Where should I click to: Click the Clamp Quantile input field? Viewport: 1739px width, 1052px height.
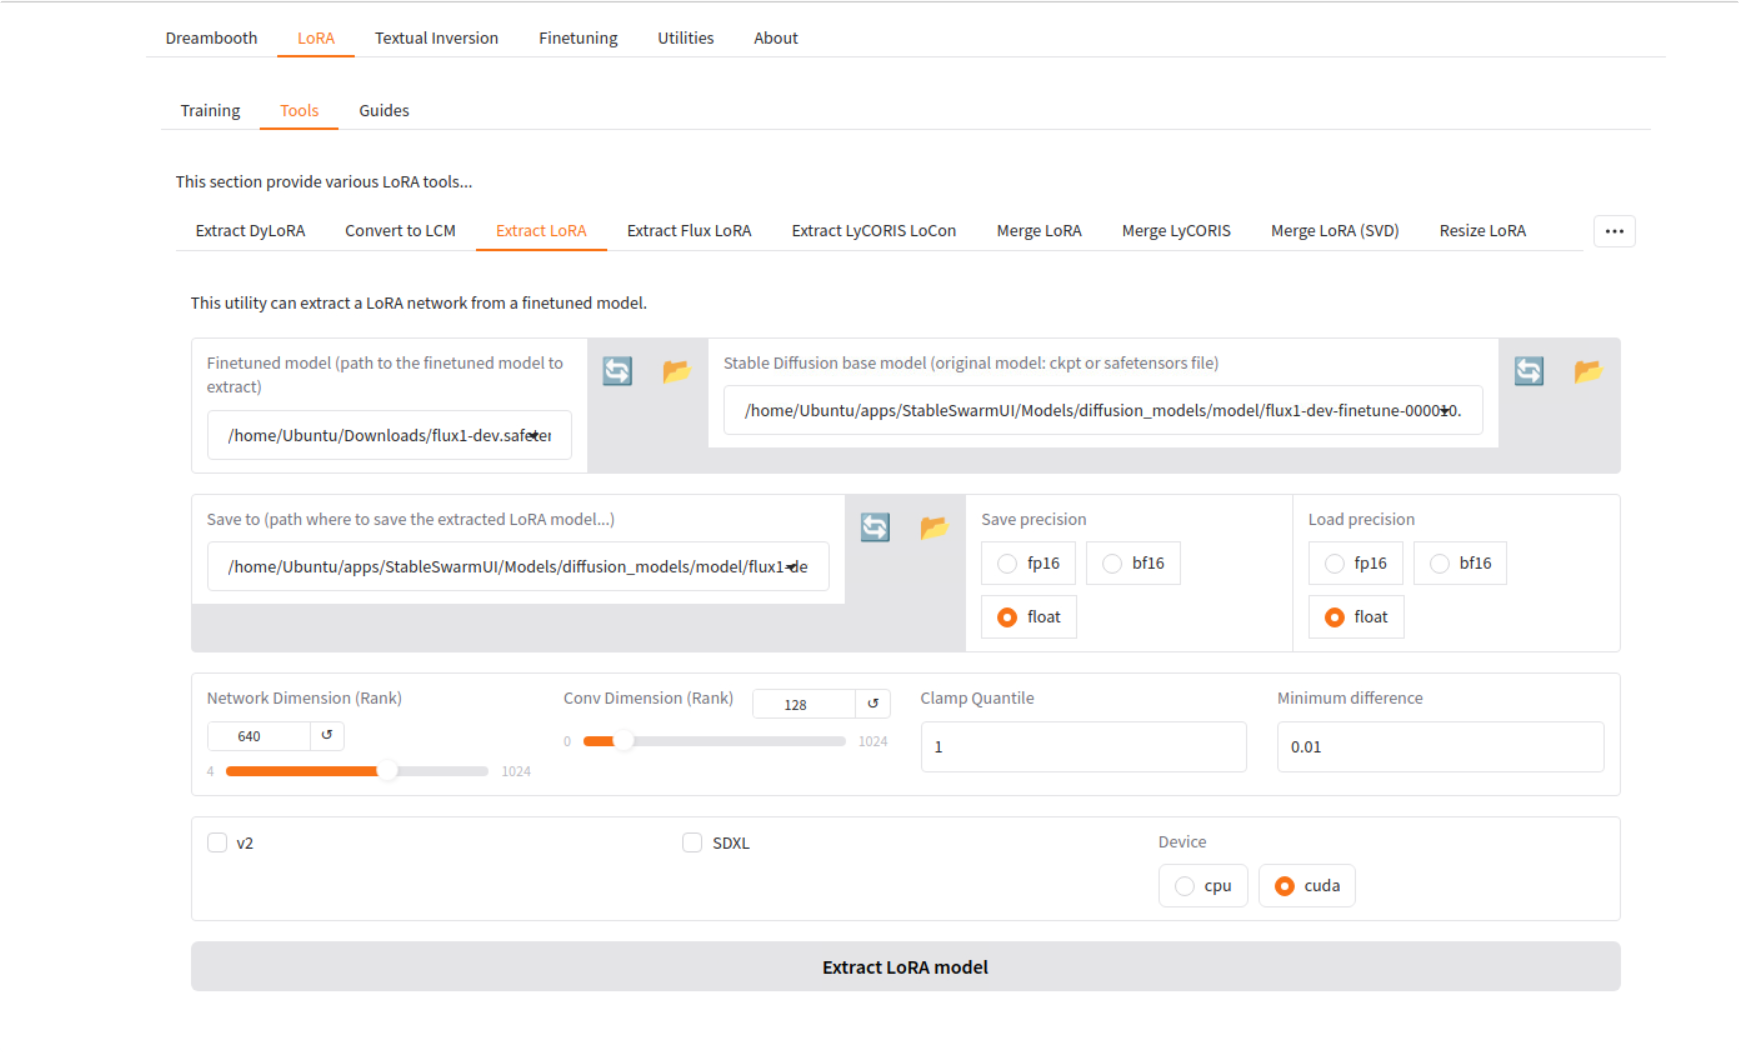click(1083, 747)
